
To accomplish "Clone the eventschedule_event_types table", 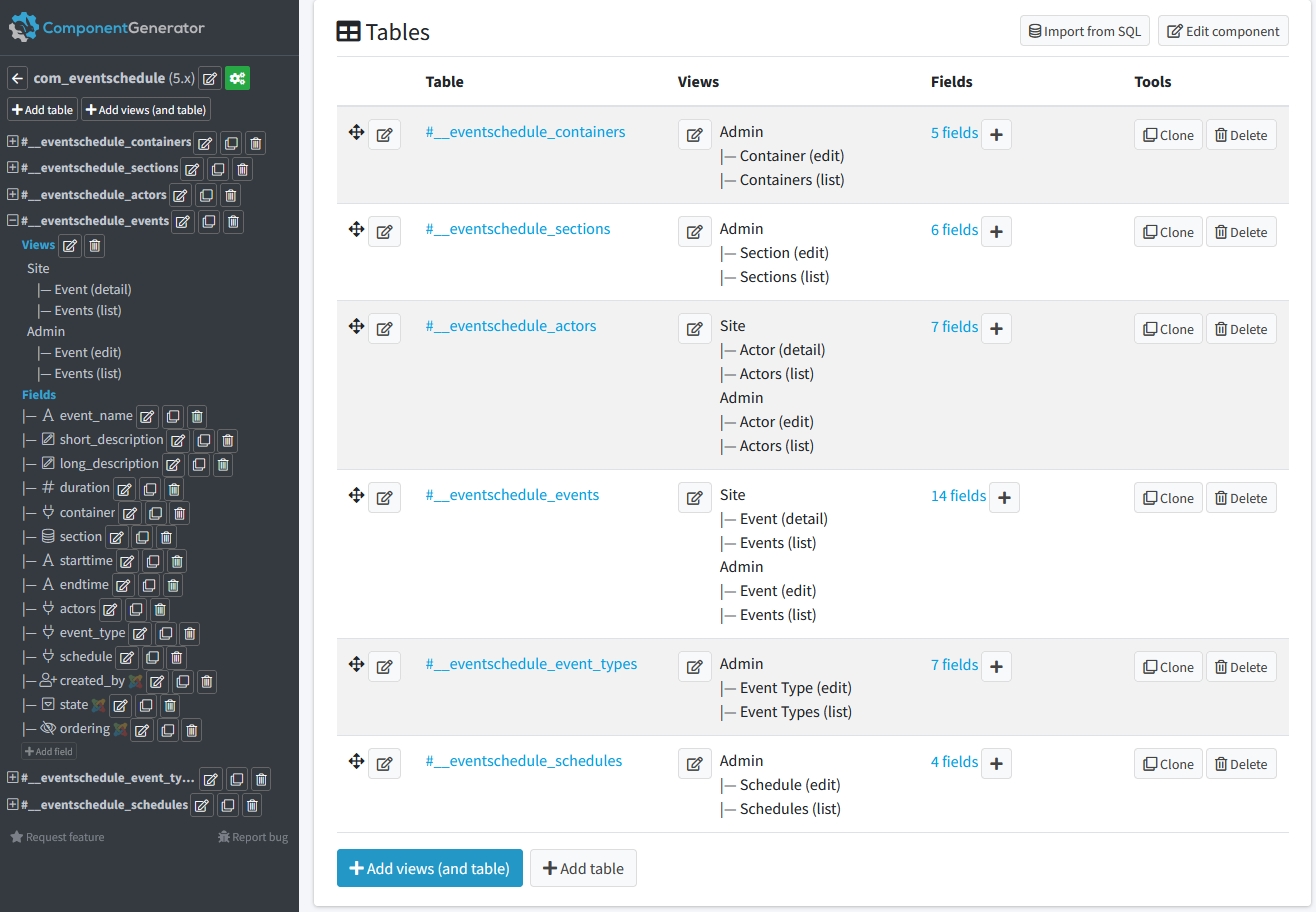I will pyautogui.click(x=1167, y=667).
